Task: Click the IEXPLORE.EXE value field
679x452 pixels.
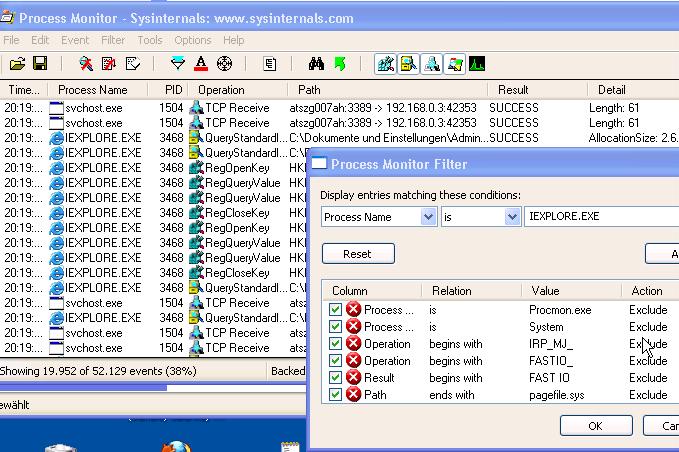Action: coord(601,216)
